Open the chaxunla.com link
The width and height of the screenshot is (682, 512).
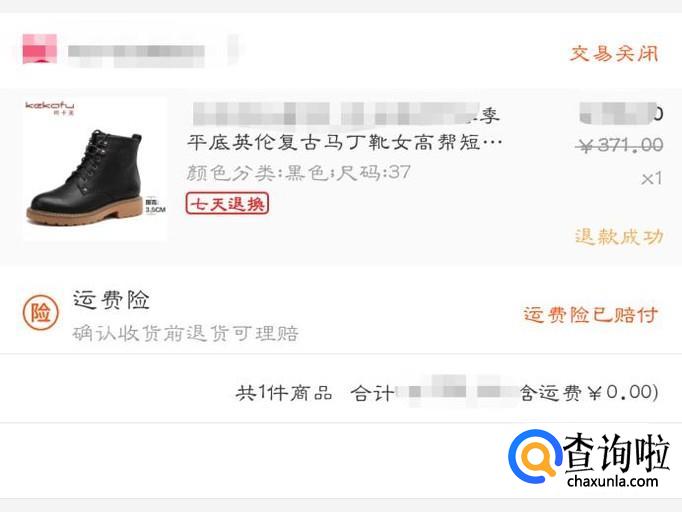click(x=612, y=482)
